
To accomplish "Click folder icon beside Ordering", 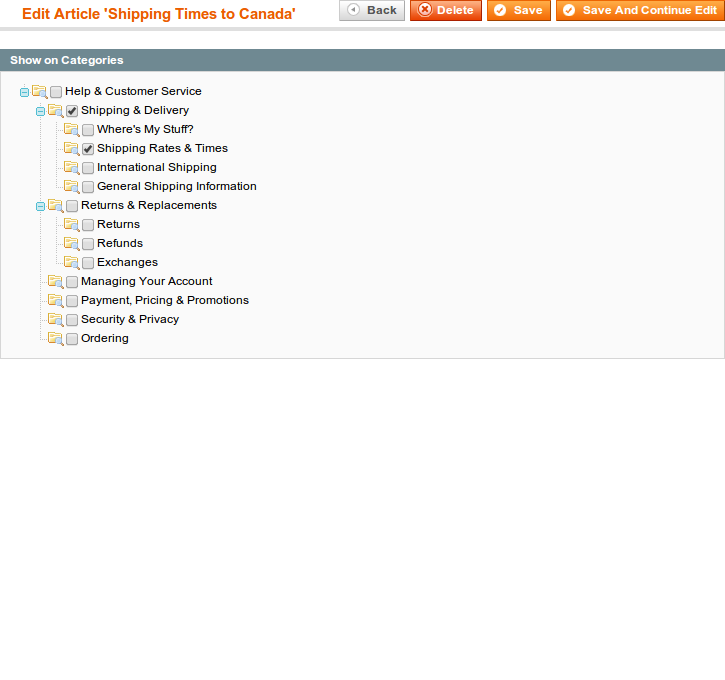I will [55, 338].
